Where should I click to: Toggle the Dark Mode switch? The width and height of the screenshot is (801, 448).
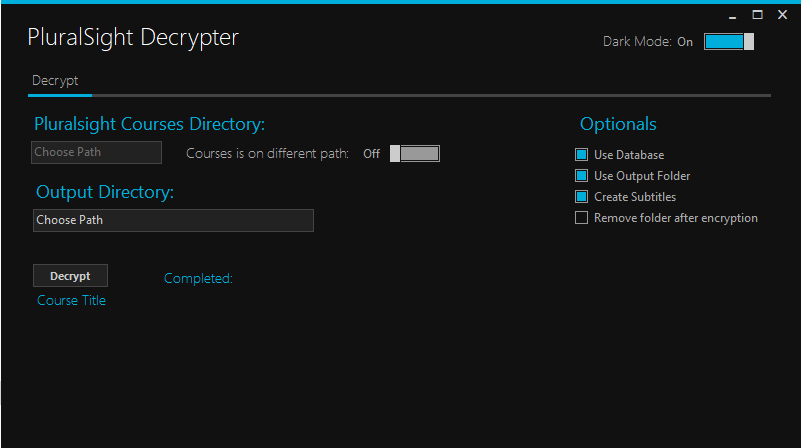728,41
